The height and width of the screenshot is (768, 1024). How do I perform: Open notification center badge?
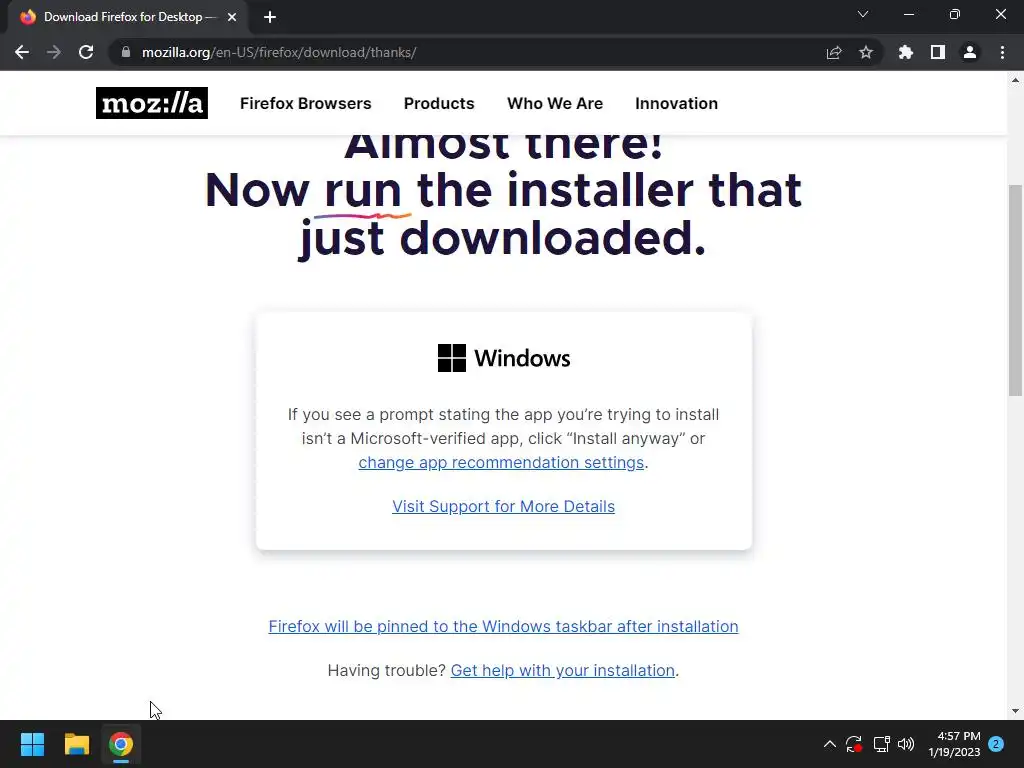[x=996, y=744]
